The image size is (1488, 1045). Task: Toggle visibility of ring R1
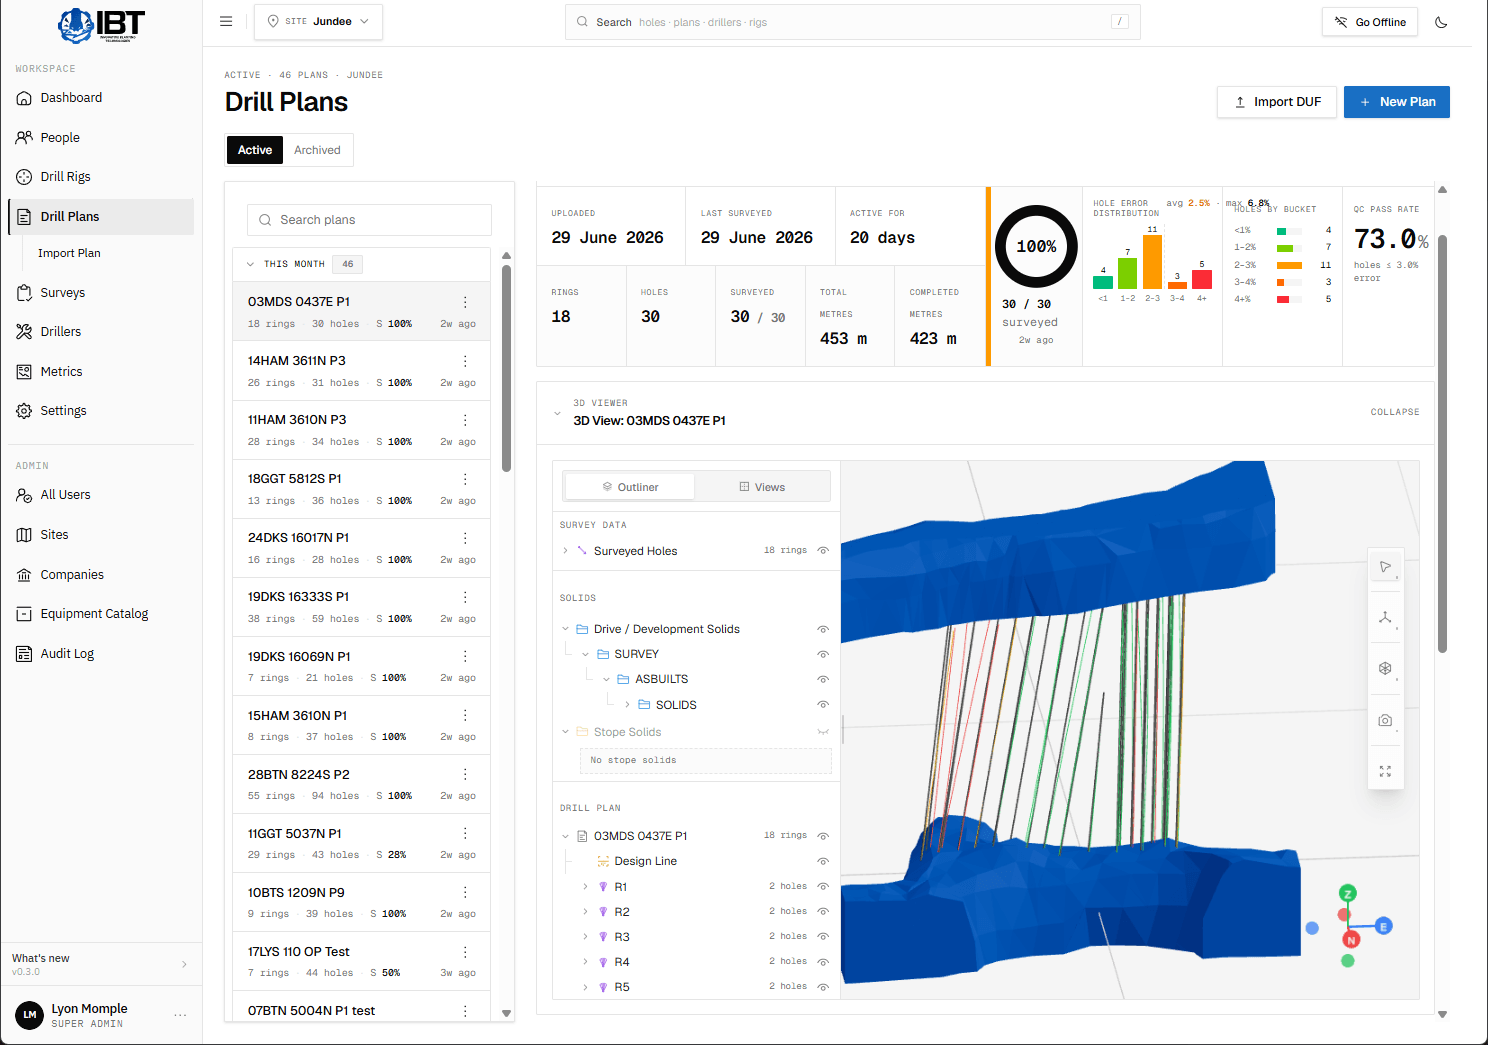(x=823, y=886)
